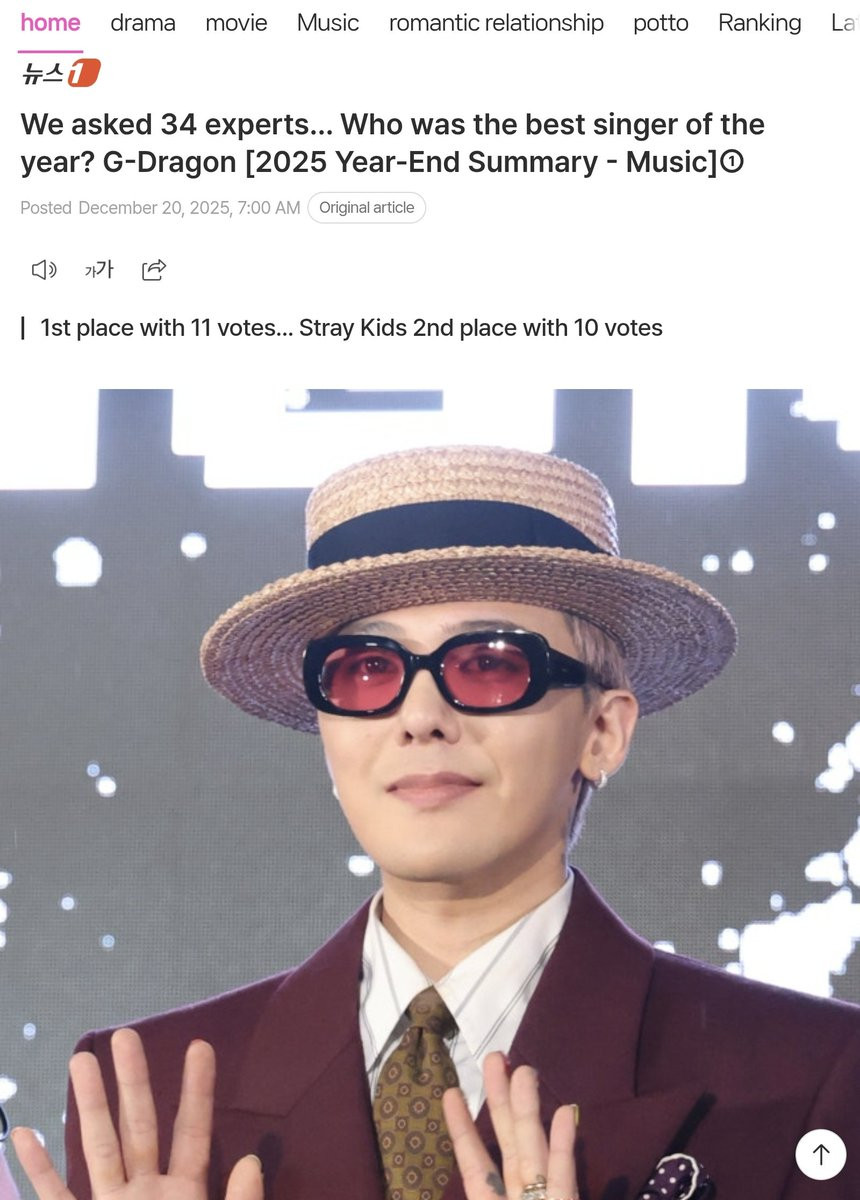
Task: Select the Music tab
Action: [328, 22]
